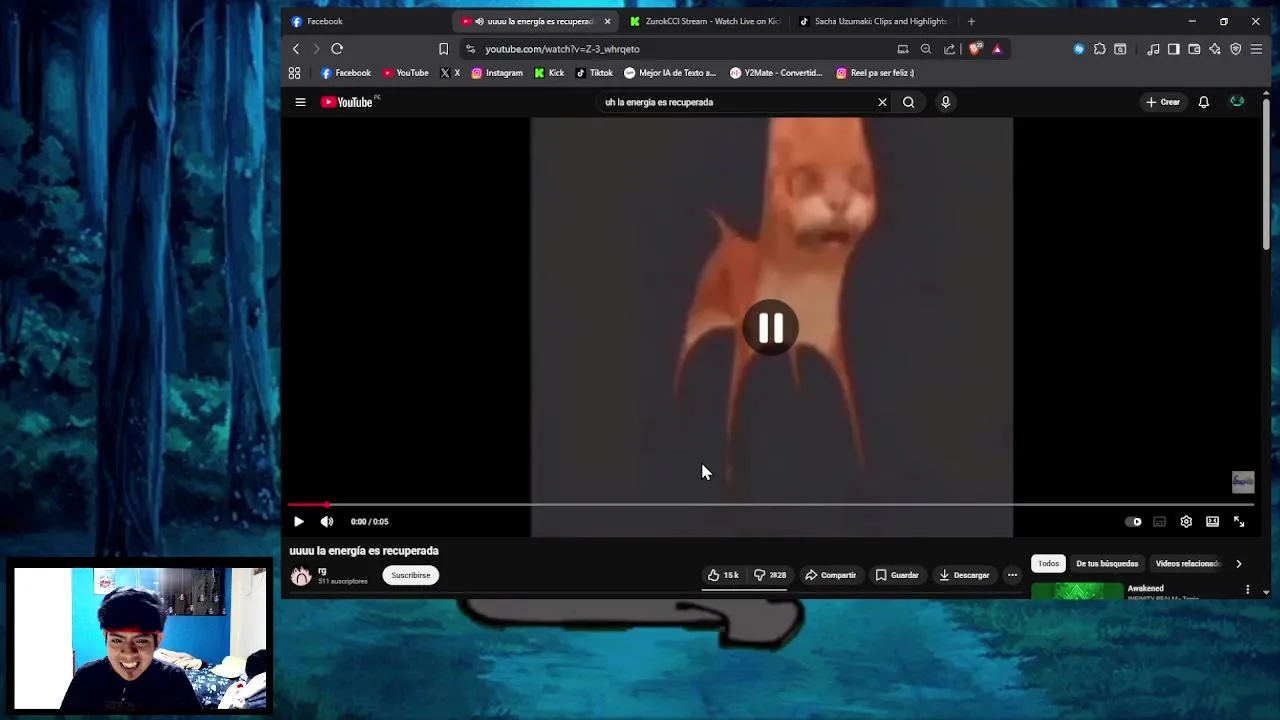Open more actions three-dot menu
This screenshot has width=1280, height=720.
pos(1012,575)
